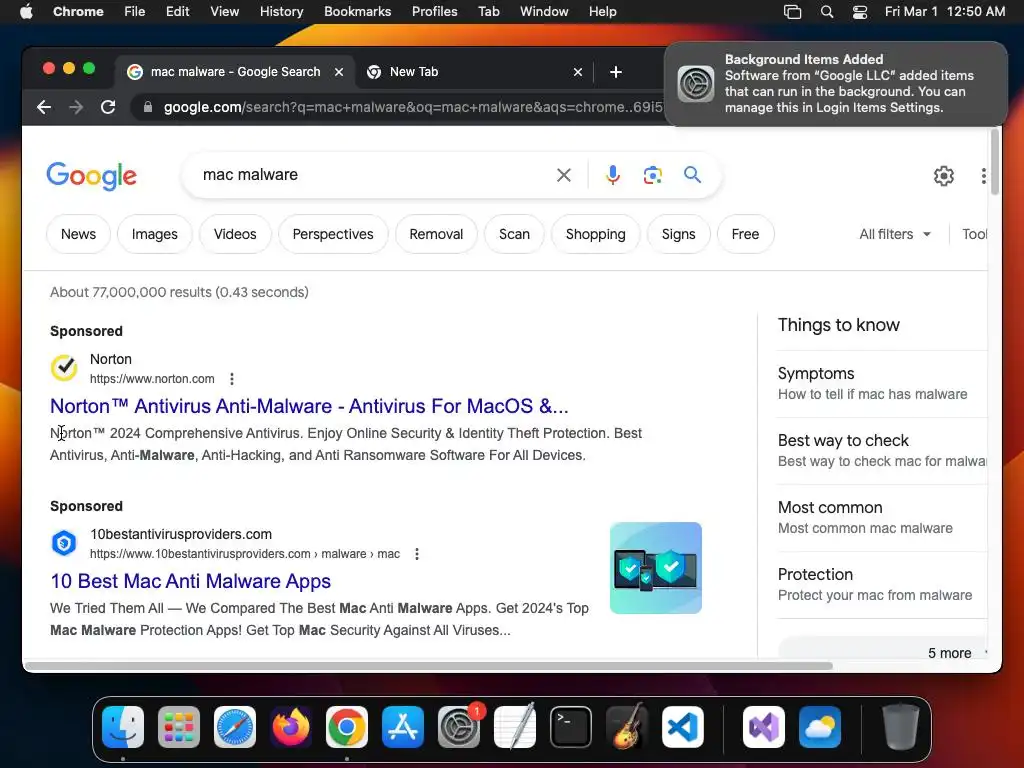
Task: Click the blue magnifier search button
Action: pos(692,174)
